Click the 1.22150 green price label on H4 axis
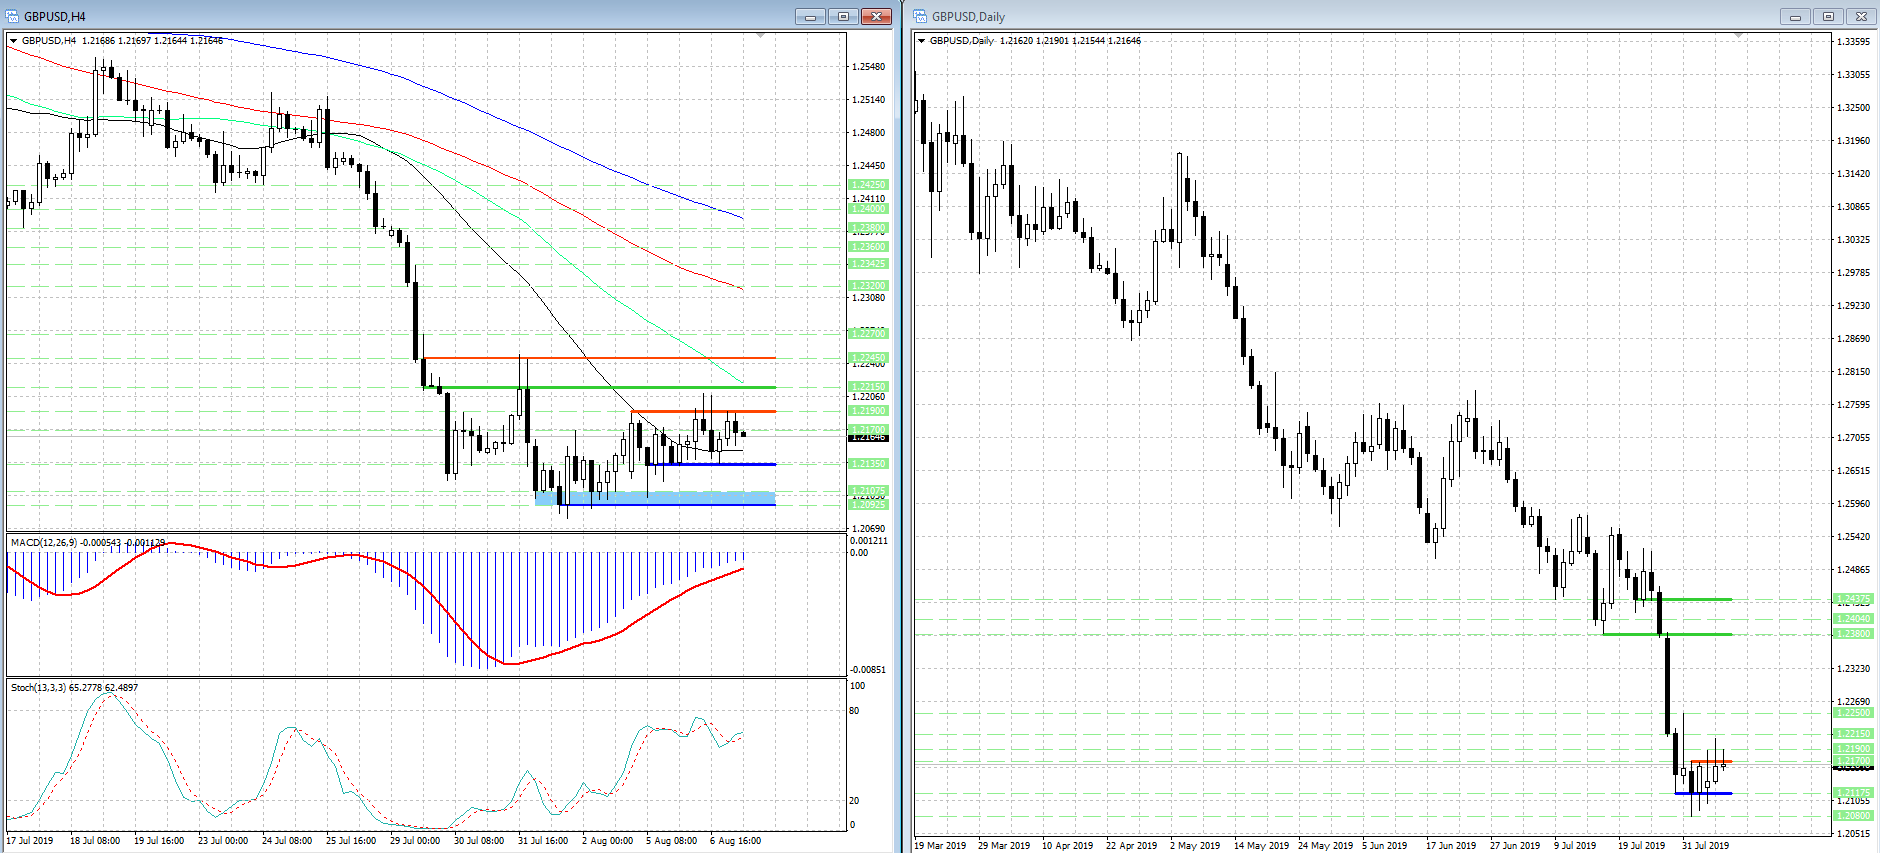 tap(867, 387)
